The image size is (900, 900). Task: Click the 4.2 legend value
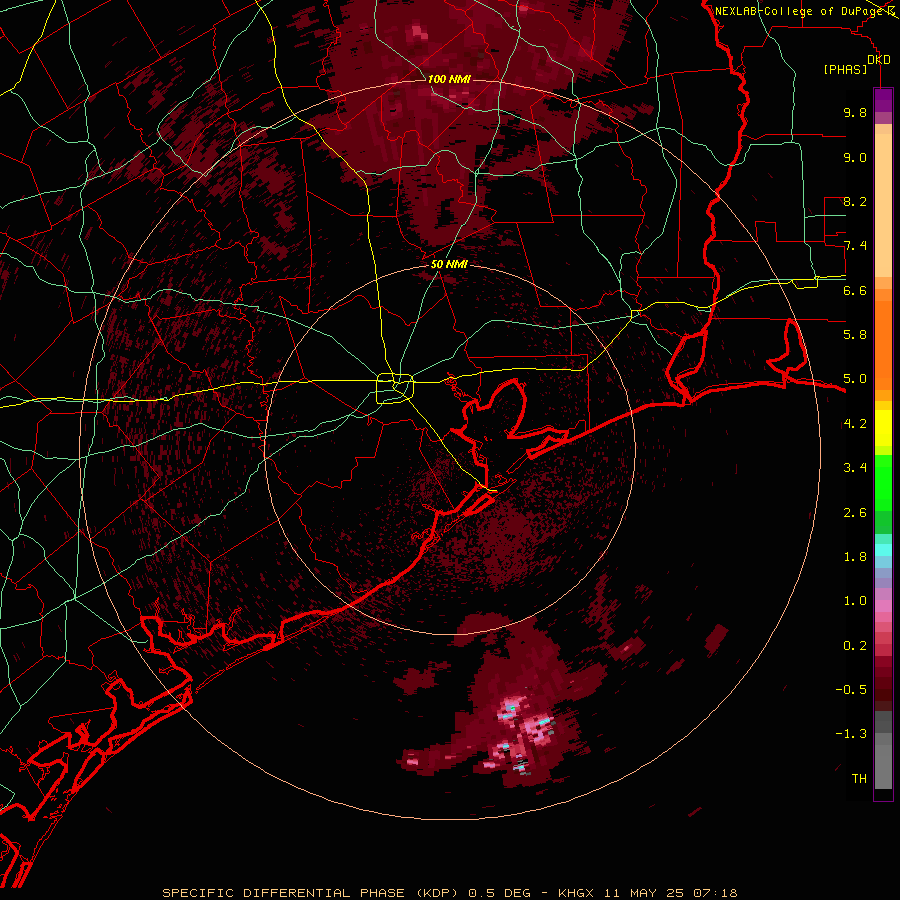[855, 424]
